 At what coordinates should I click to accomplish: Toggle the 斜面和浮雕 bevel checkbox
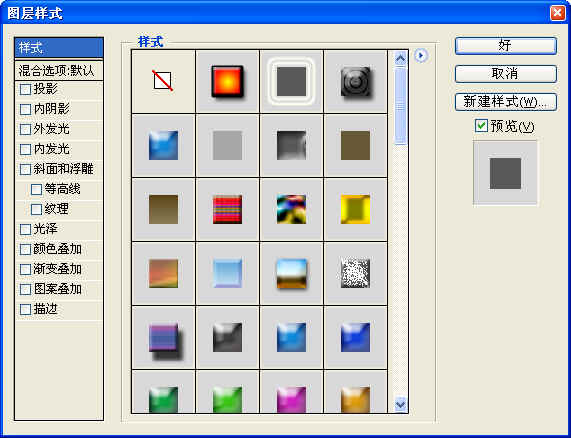tap(25, 169)
